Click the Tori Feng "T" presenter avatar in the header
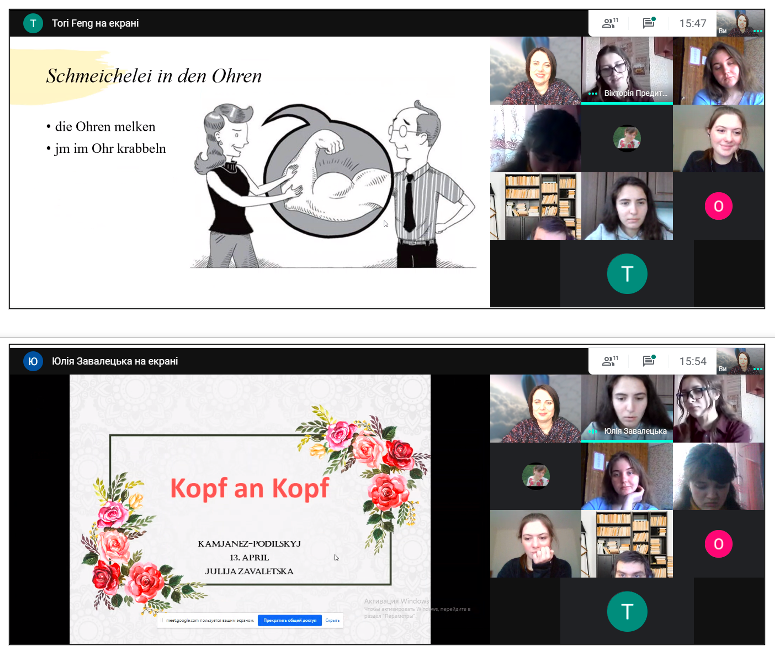 33,23
